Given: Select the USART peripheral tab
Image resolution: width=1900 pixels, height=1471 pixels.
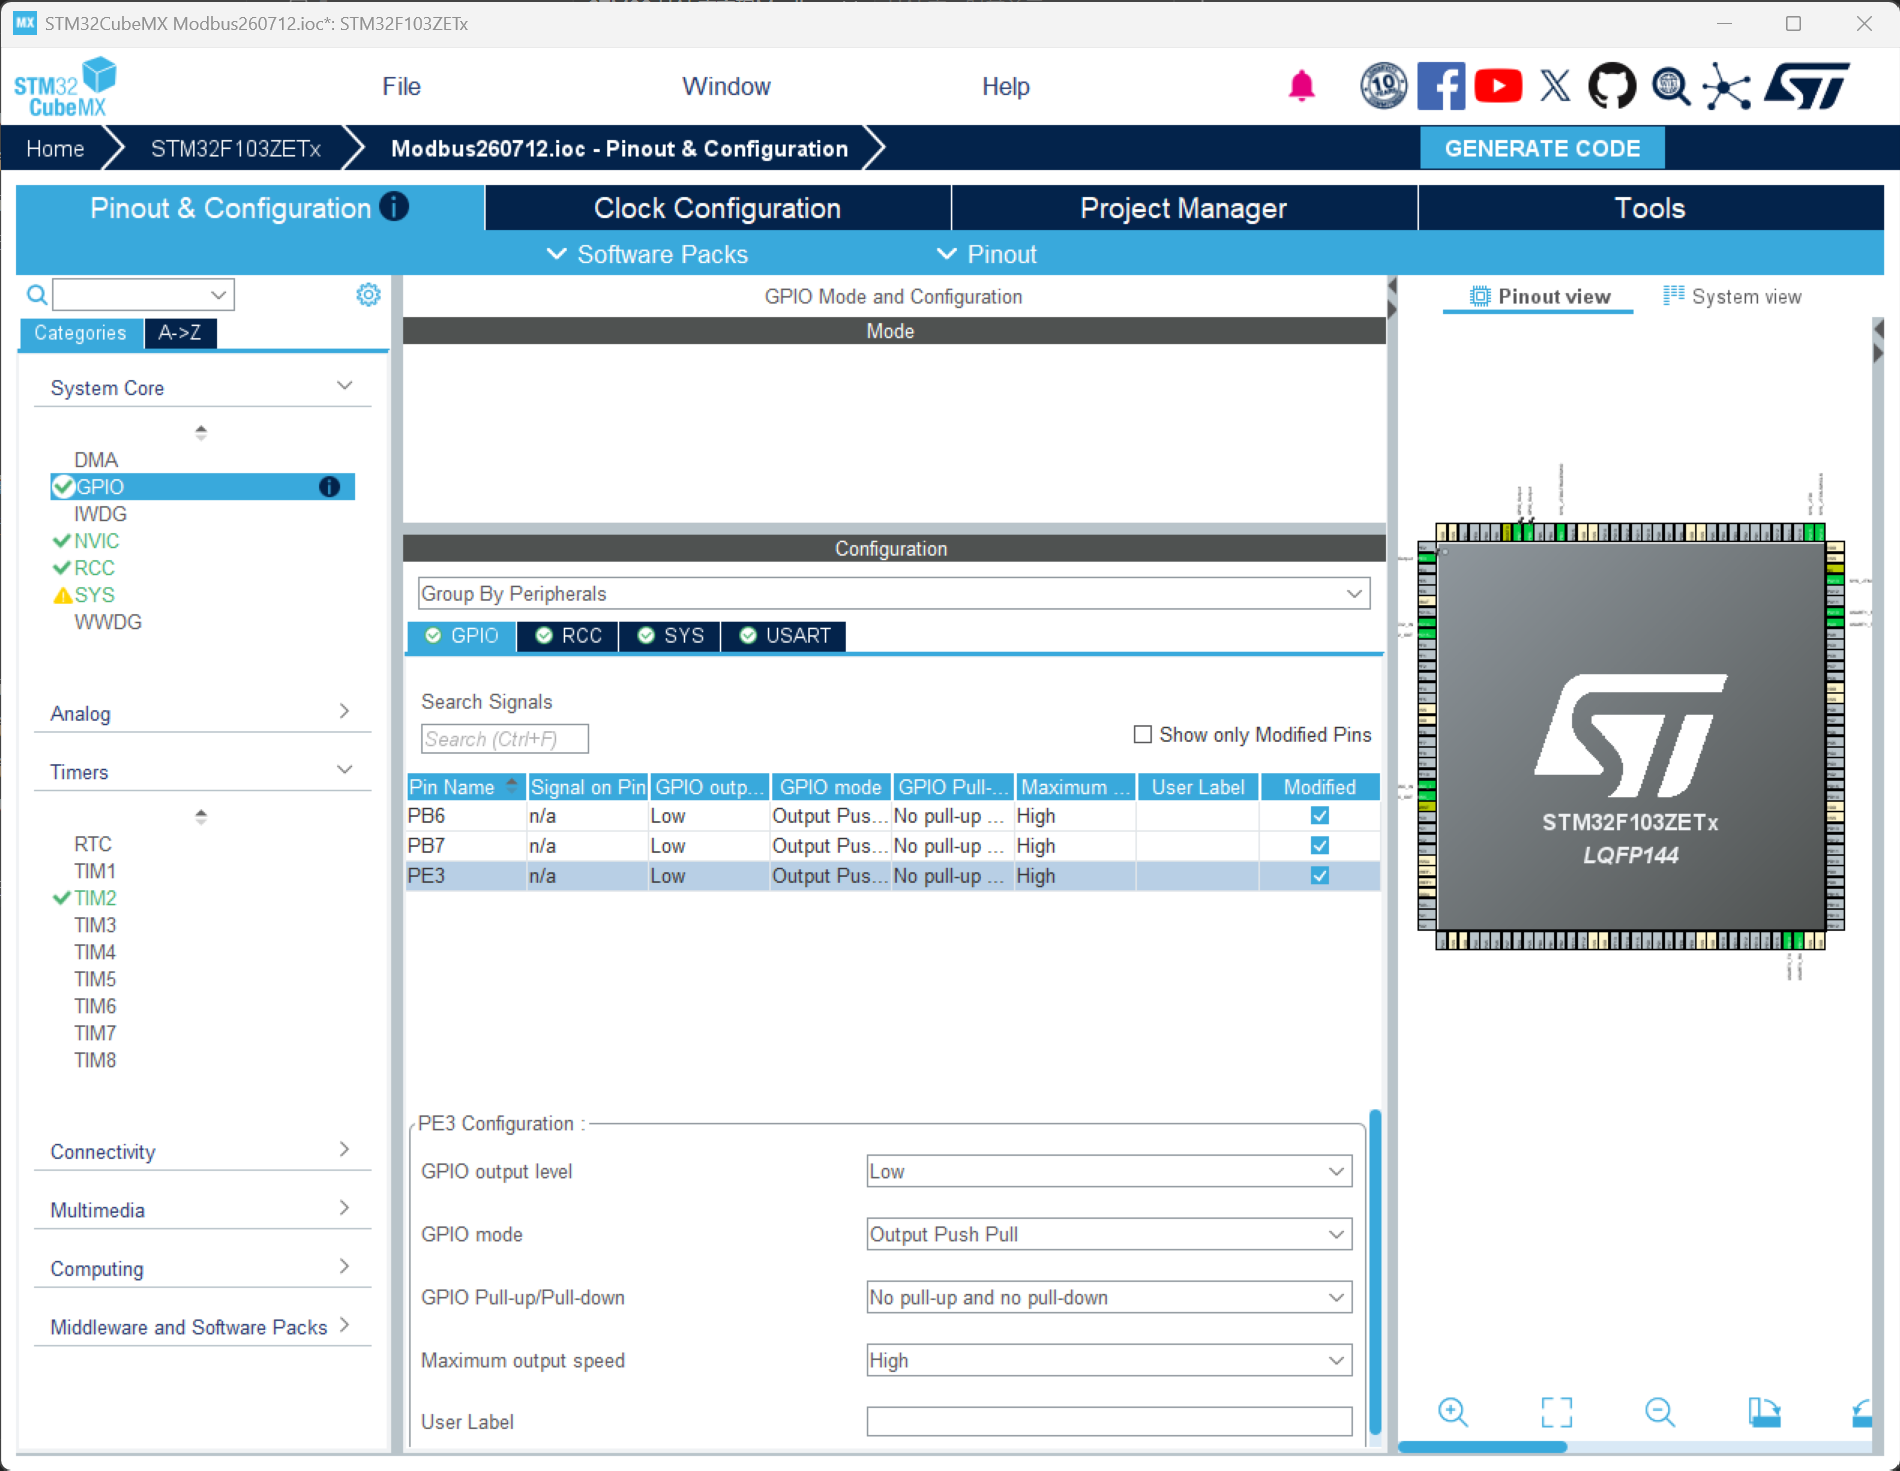Looking at the screenshot, I should [784, 636].
